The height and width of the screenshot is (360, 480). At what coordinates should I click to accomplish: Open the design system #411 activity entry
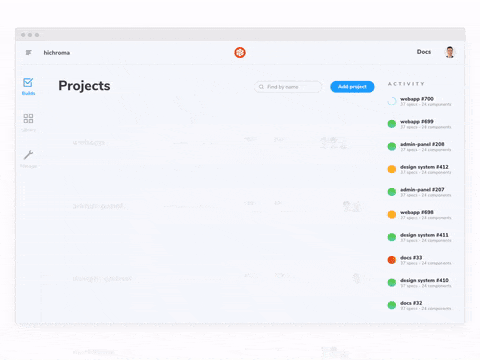click(x=419, y=237)
